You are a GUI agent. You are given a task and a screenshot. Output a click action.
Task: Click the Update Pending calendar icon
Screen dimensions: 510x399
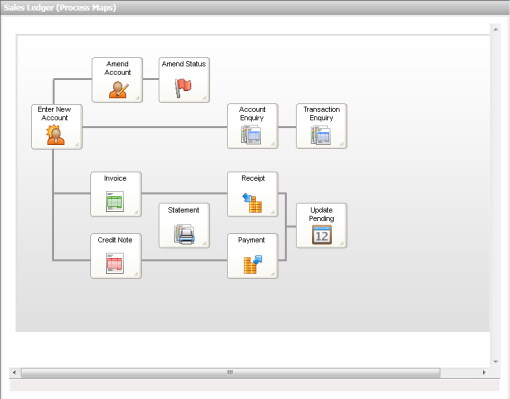pyautogui.click(x=322, y=235)
